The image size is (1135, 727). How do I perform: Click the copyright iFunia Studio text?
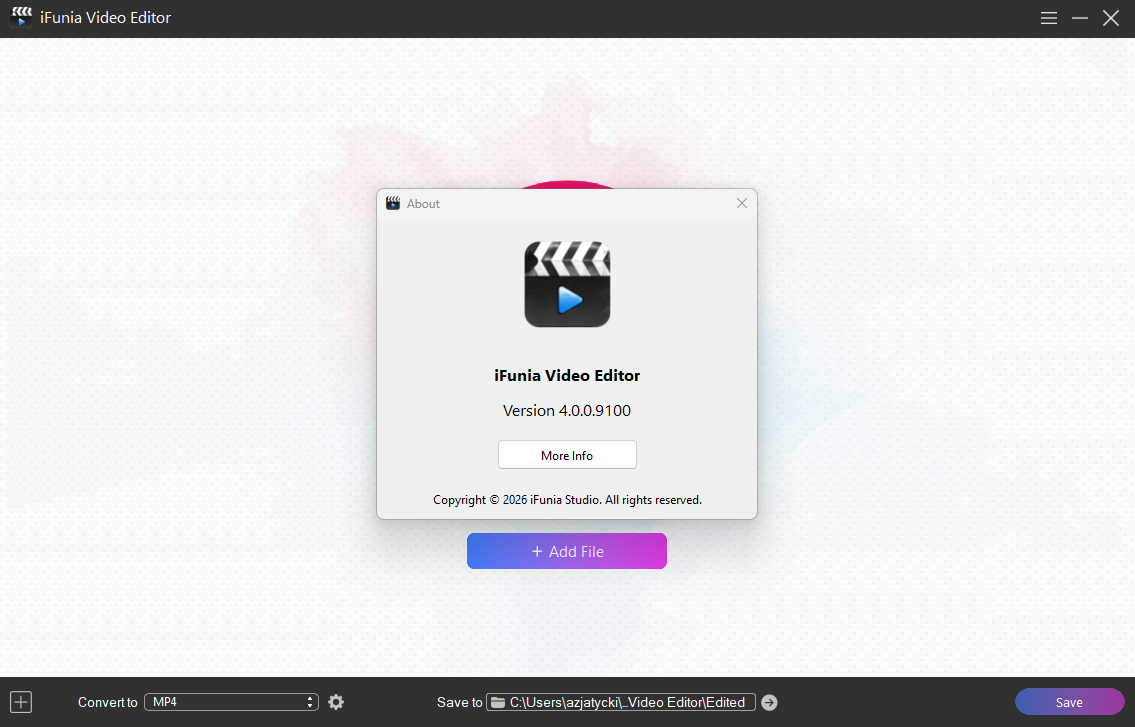[567, 500]
